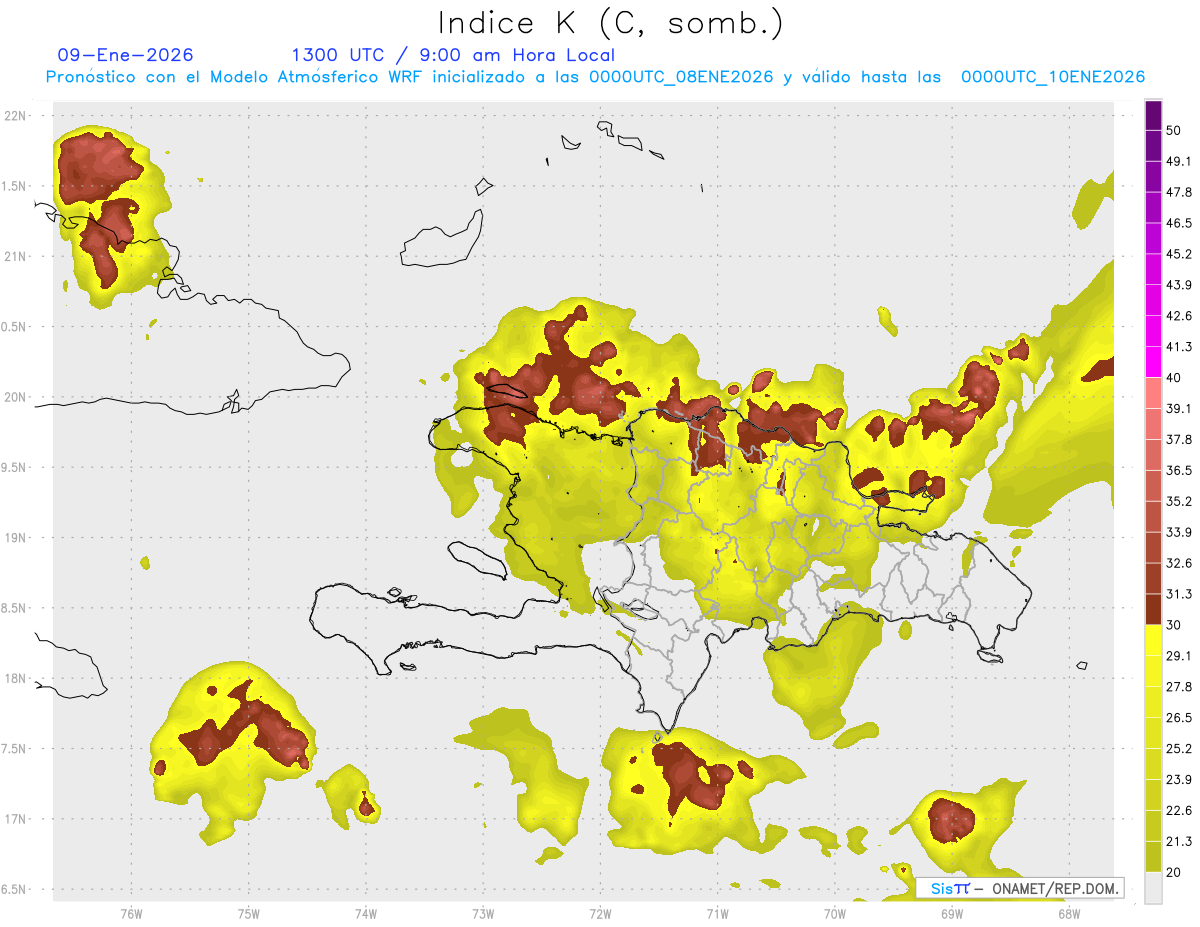Click the colorbar value "21.3"
The height and width of the screenshot is (927, 1200).
(1179, 841)
